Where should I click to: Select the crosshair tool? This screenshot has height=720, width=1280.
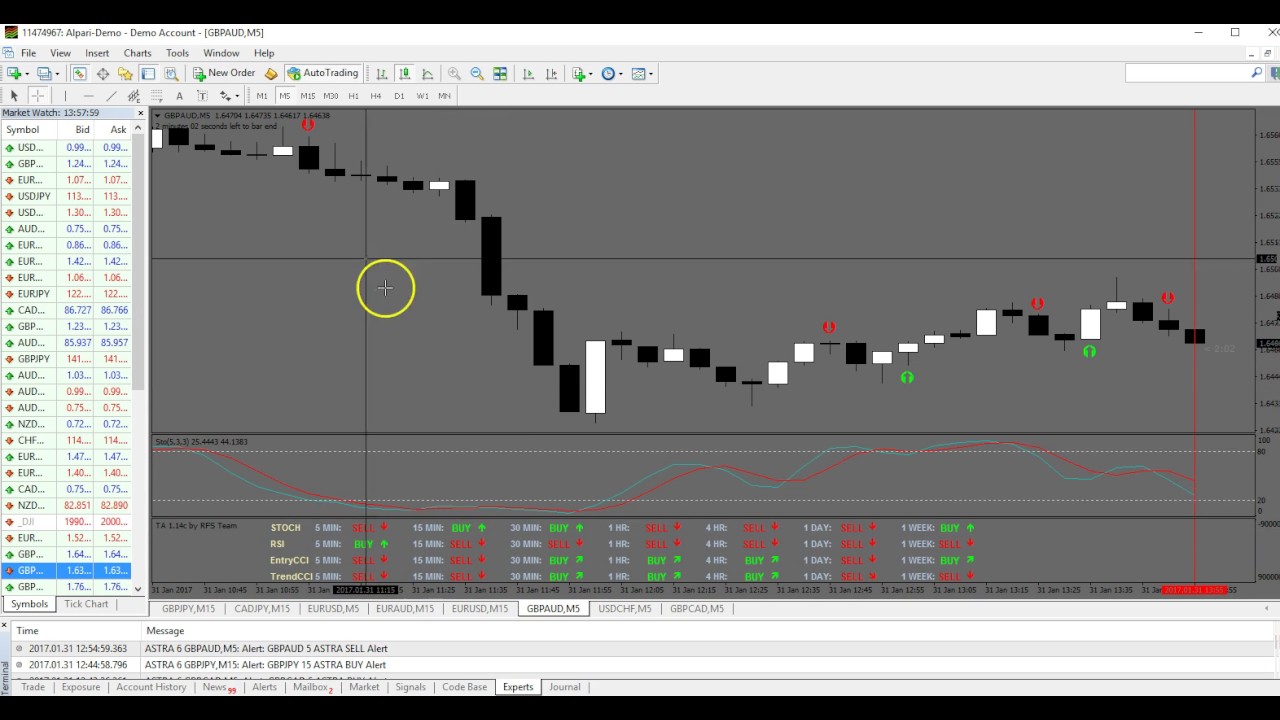pos(38,96)
